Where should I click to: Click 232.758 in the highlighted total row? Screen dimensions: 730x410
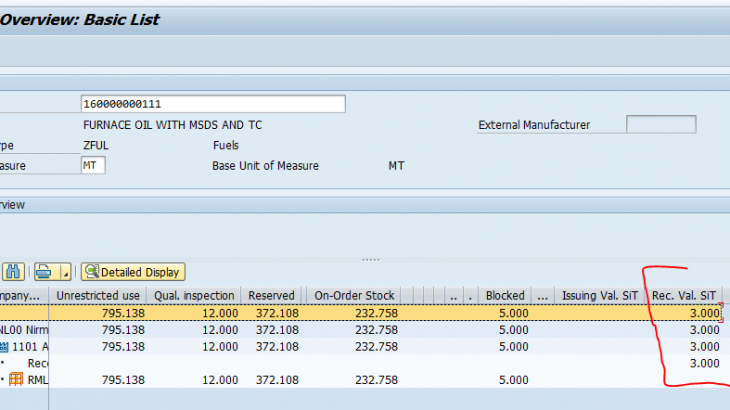[377, 313]
